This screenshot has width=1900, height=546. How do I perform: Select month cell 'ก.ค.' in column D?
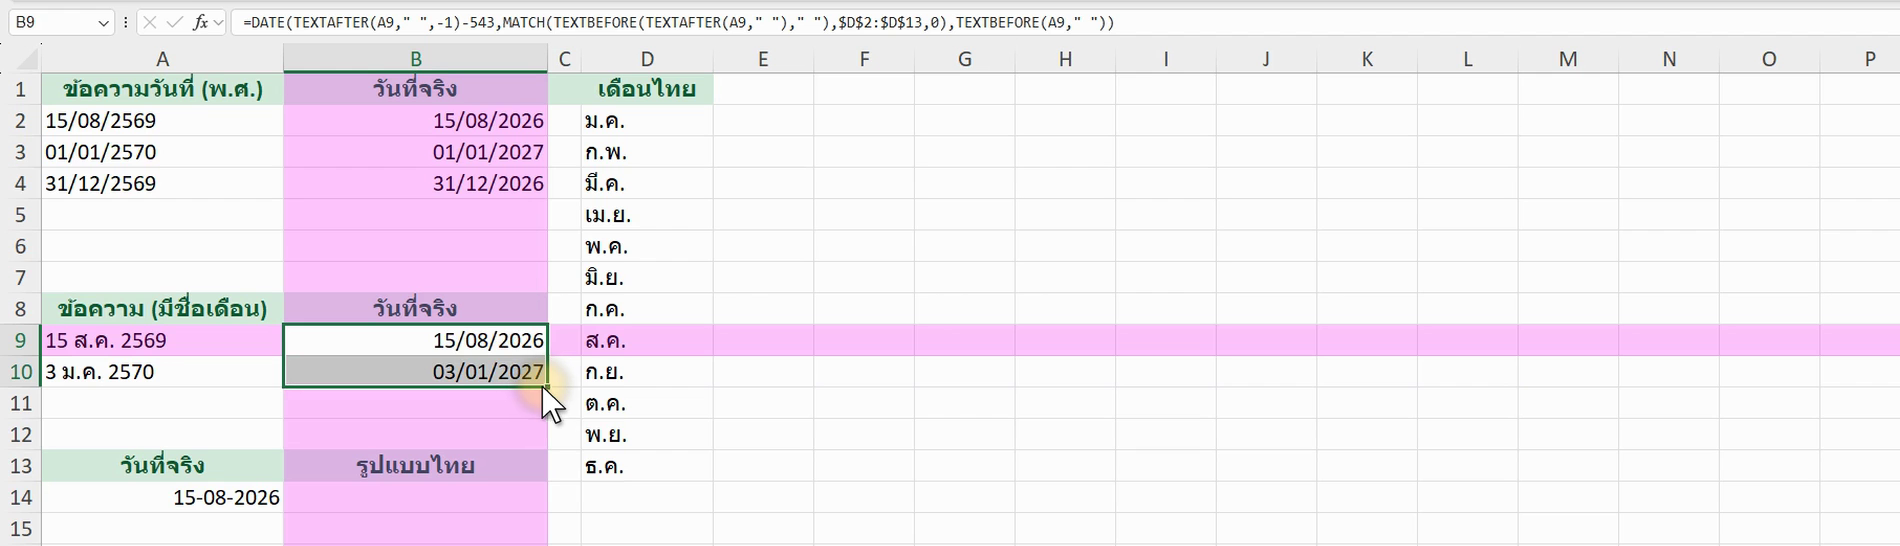point(647,308)
